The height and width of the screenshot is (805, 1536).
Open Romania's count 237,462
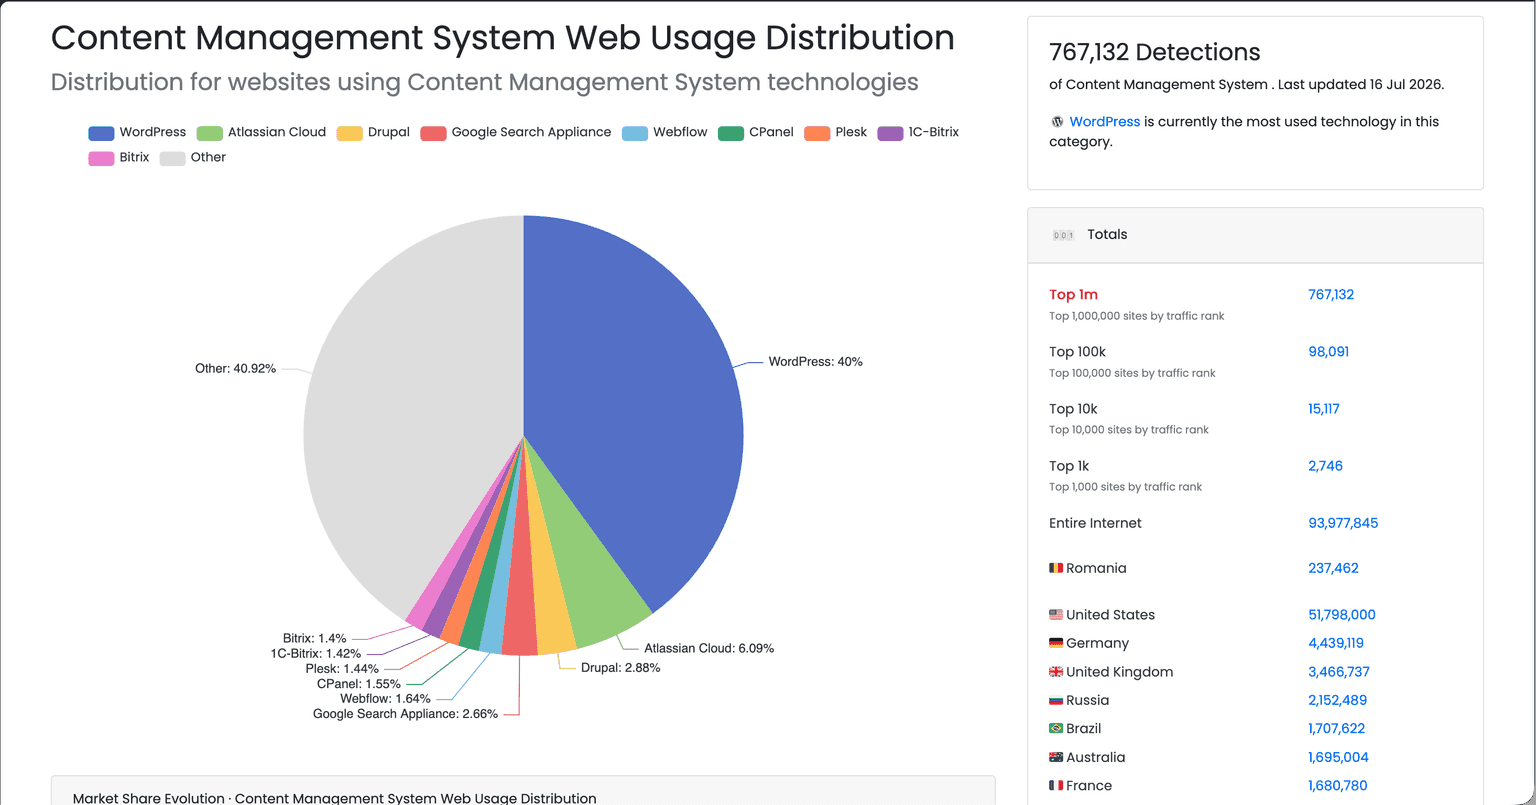click(1333, 568)
